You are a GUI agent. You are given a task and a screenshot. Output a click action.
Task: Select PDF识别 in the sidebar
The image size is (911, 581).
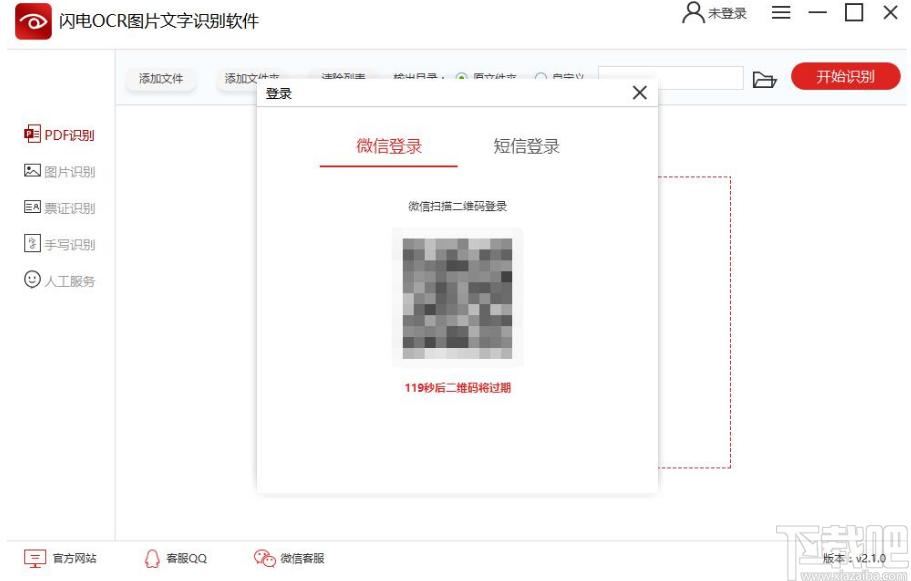pos(59,135)
